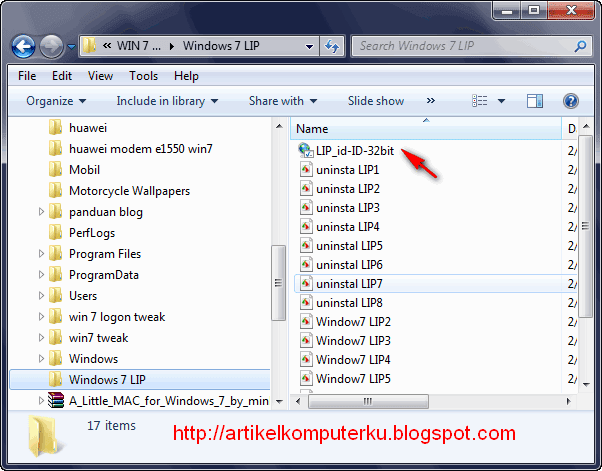The height and width of the screenshot is (471, 602).
Task: Expand the Program Files folder
Action: pos(41,254)
